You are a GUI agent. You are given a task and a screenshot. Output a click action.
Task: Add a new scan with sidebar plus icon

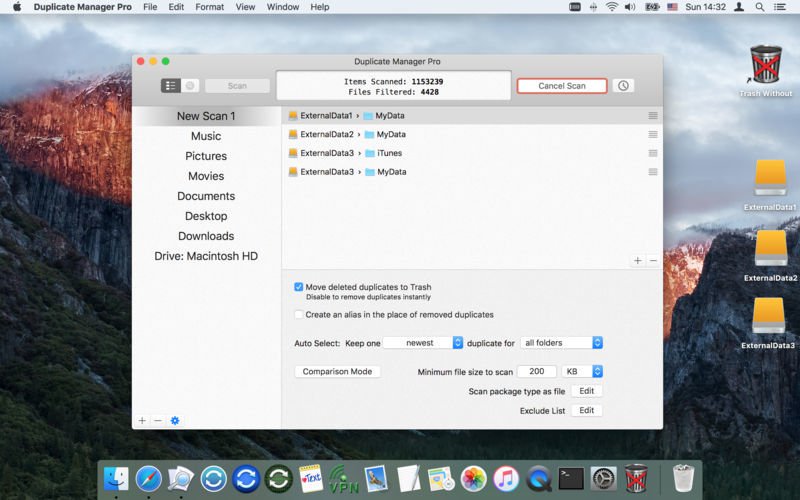pos(142,420)
